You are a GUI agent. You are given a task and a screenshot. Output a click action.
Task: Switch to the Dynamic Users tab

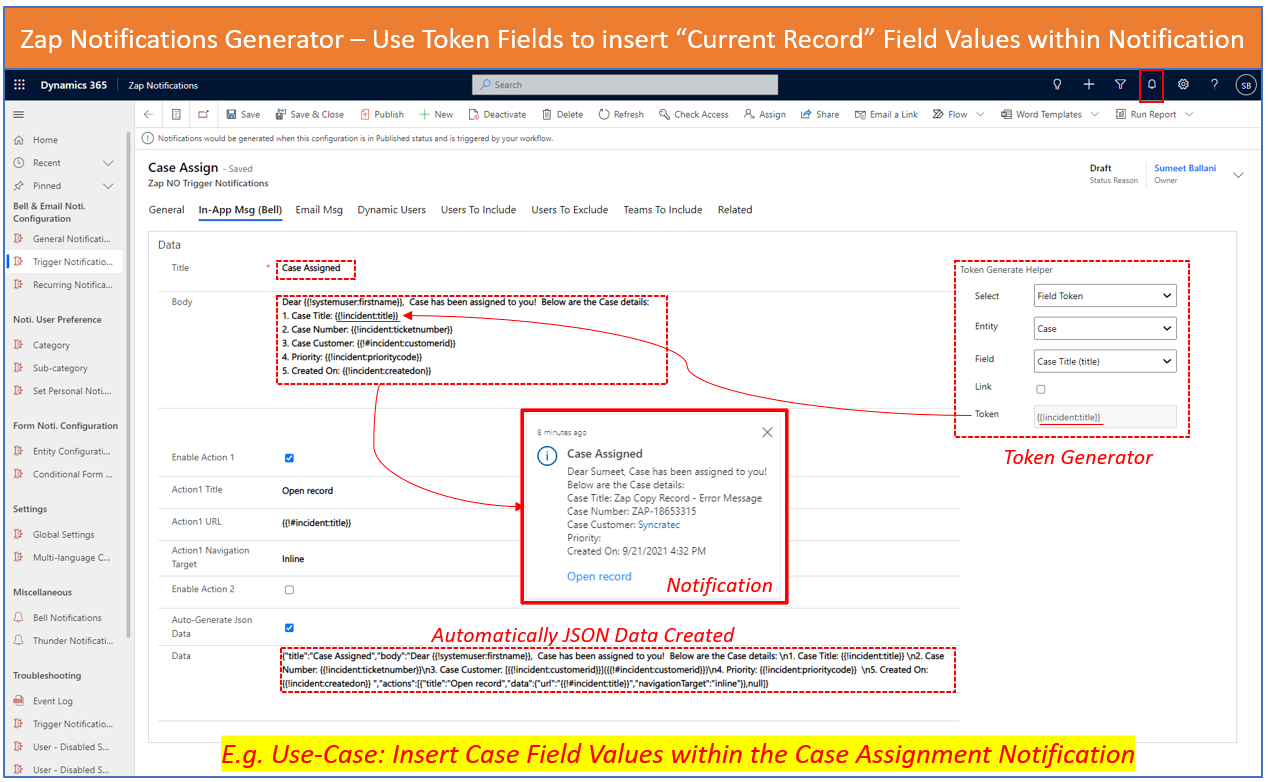pos(392,210)
